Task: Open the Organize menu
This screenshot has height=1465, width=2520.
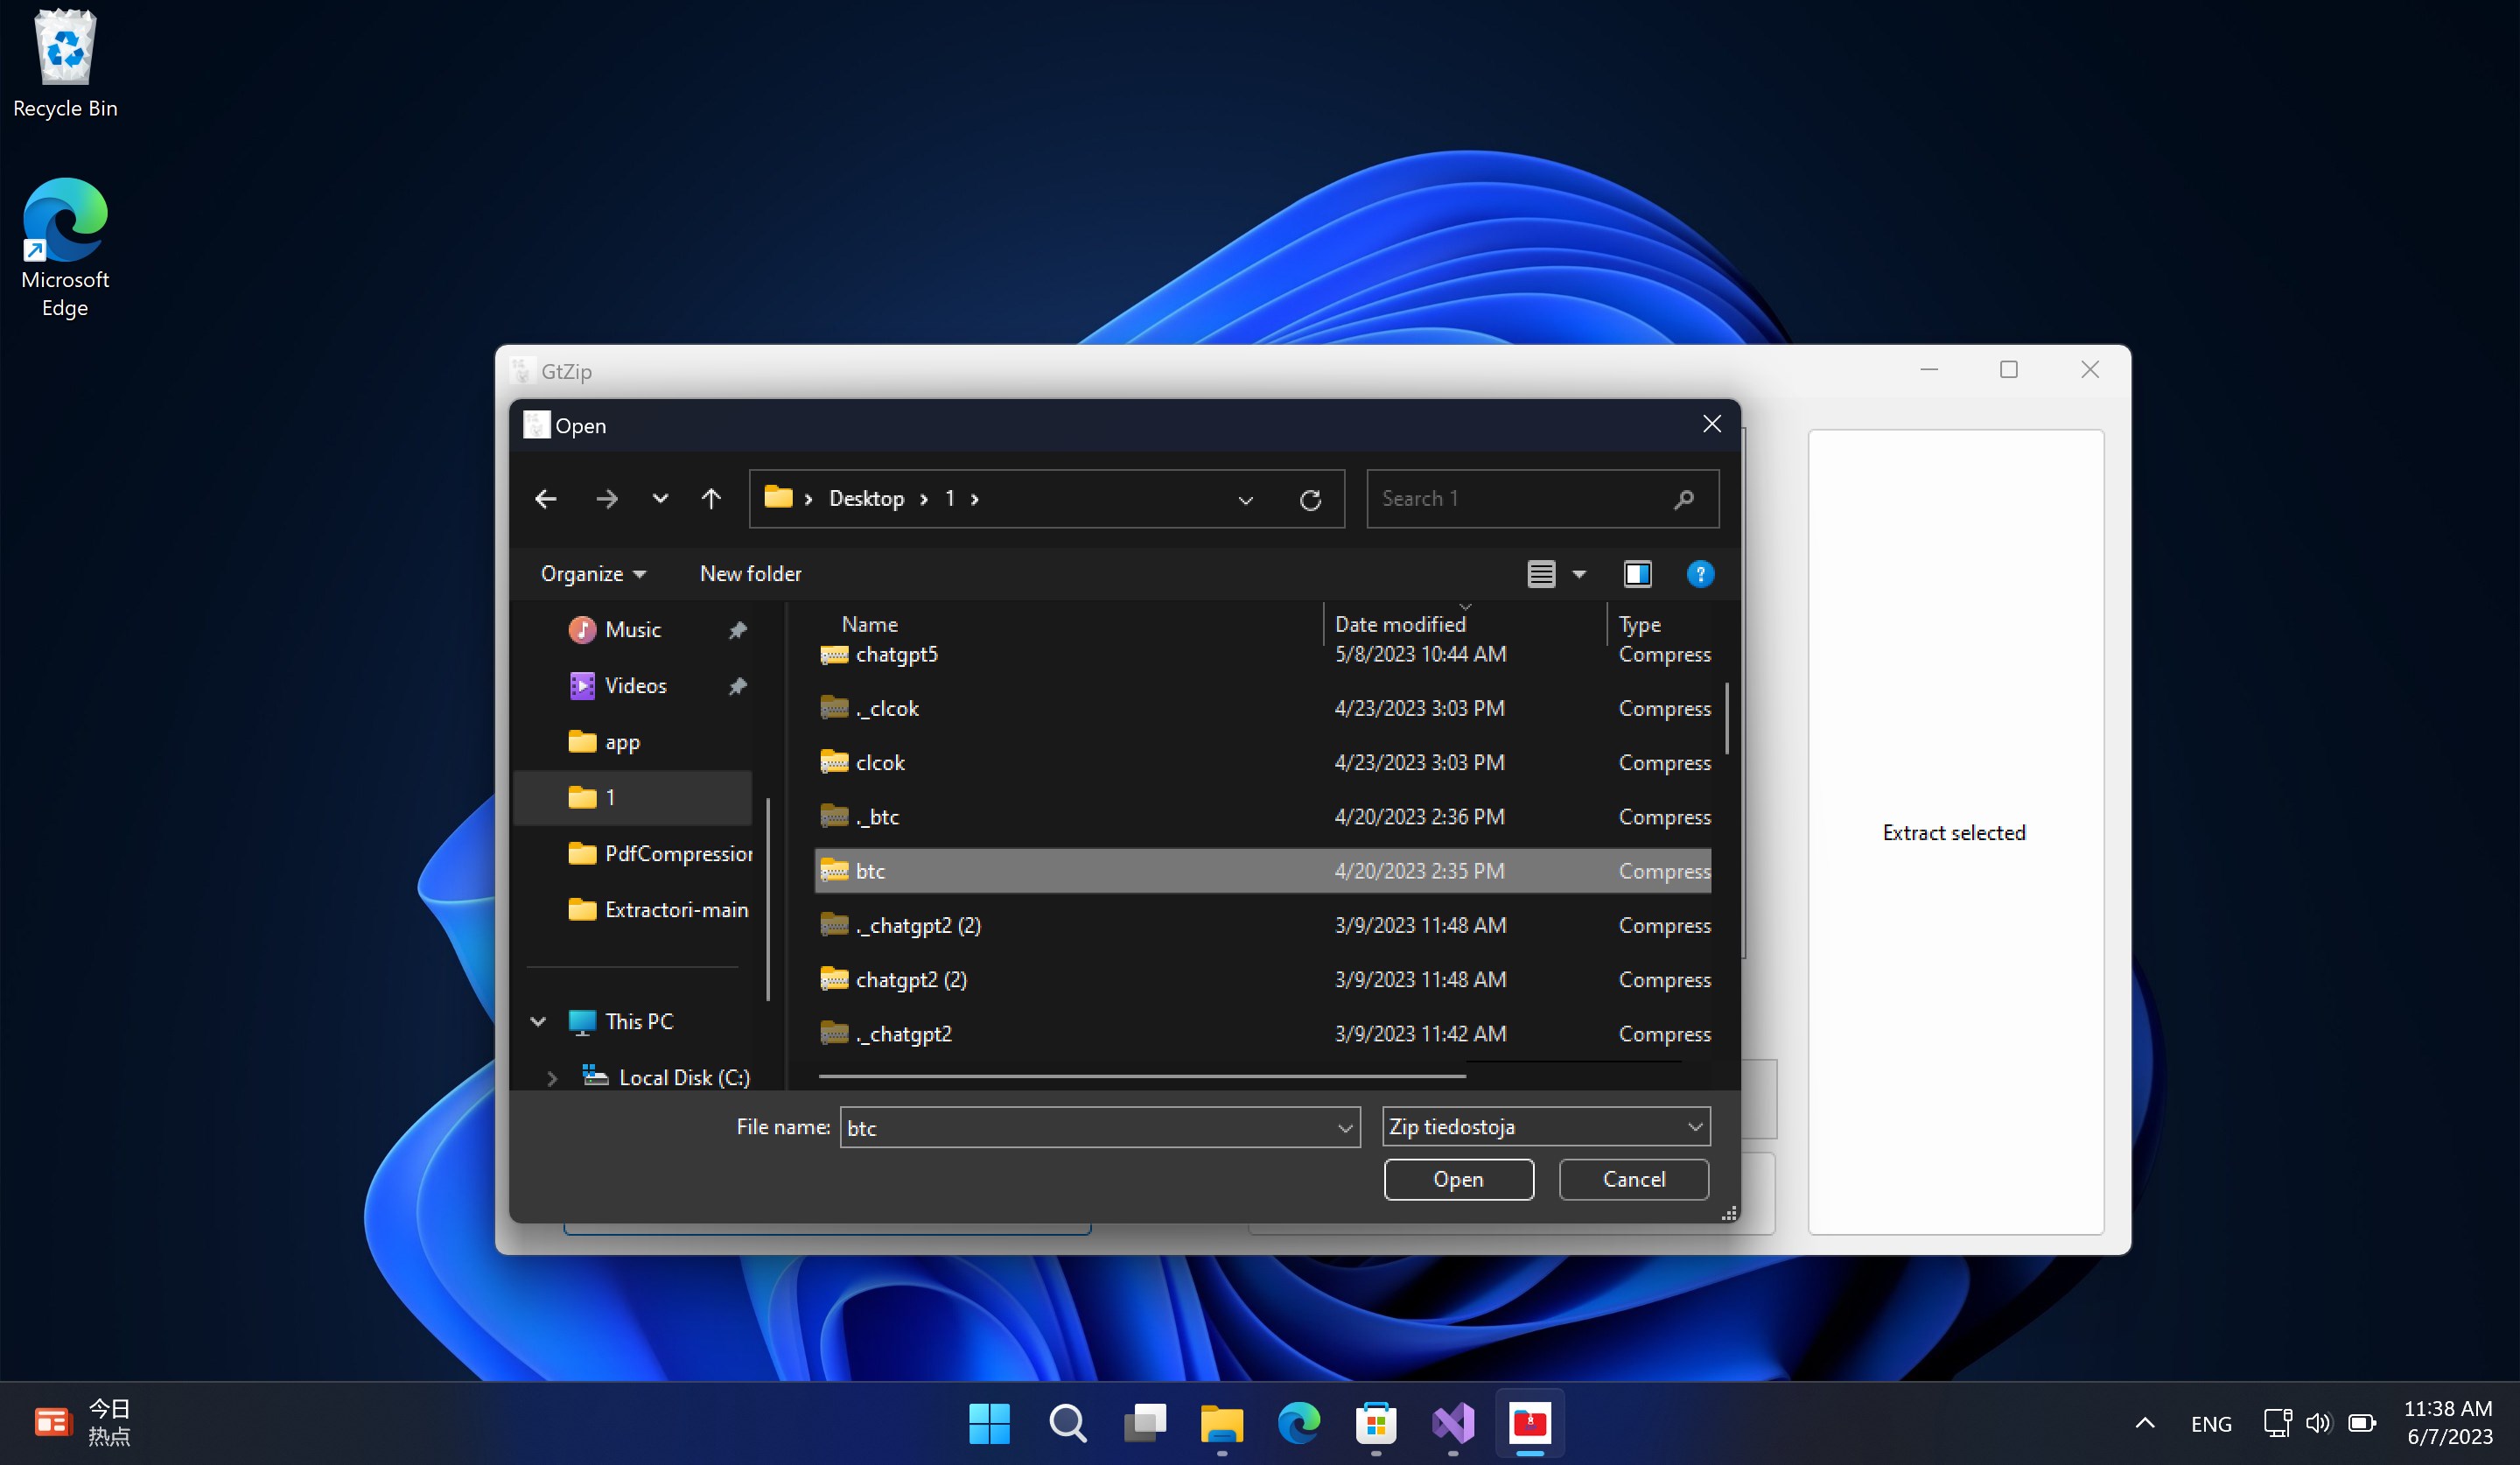Action: pos(593,574)
